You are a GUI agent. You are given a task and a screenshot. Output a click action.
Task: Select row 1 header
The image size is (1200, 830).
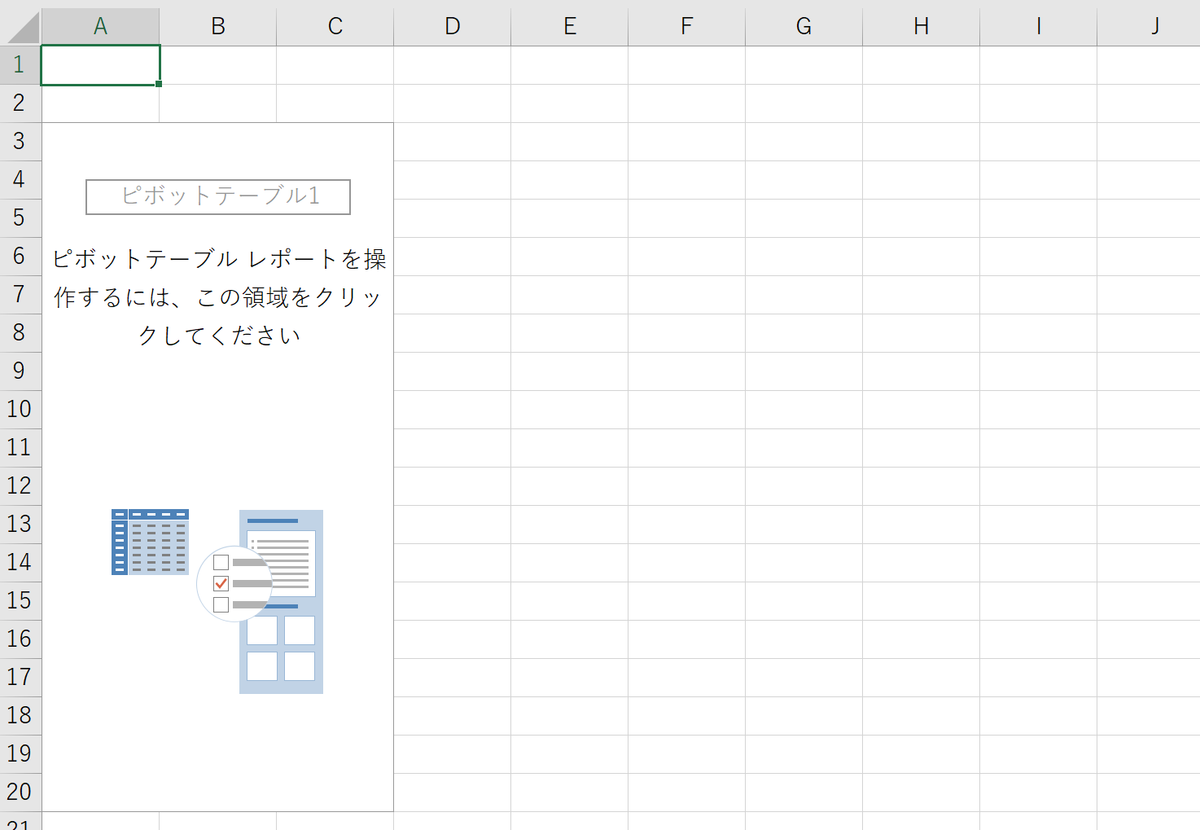[x=20, y=65]
